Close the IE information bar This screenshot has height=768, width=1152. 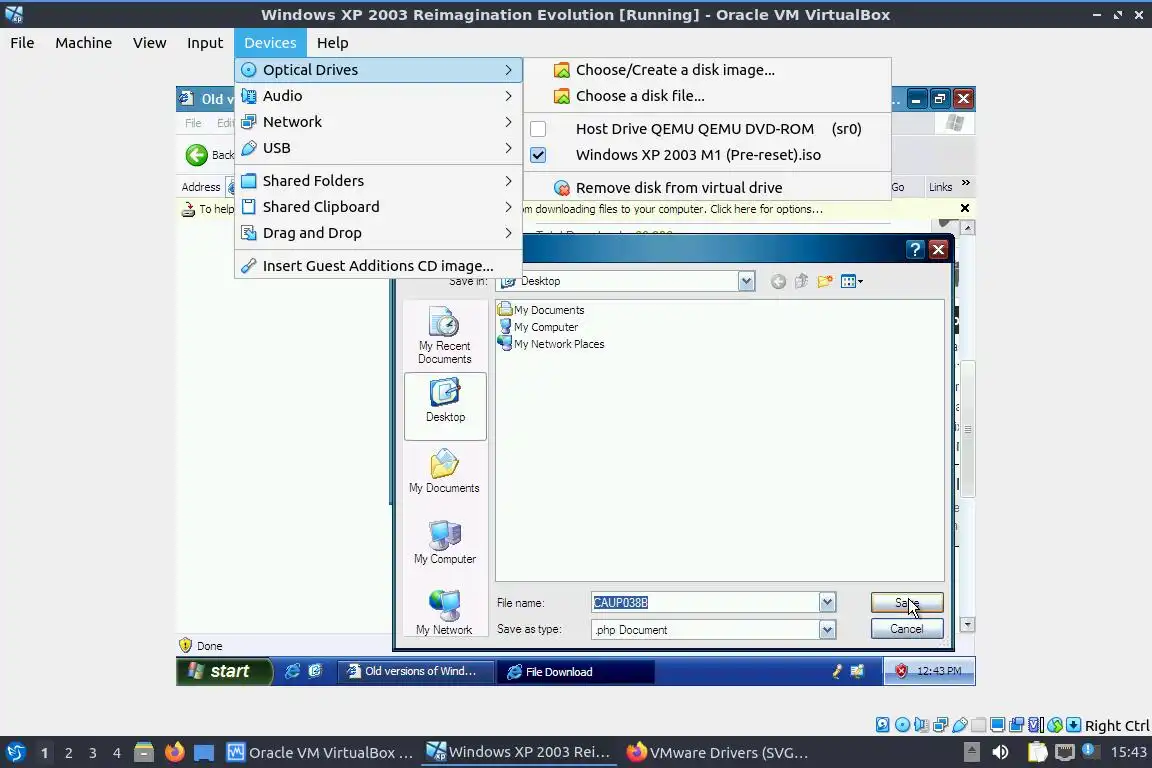point(965,209)
